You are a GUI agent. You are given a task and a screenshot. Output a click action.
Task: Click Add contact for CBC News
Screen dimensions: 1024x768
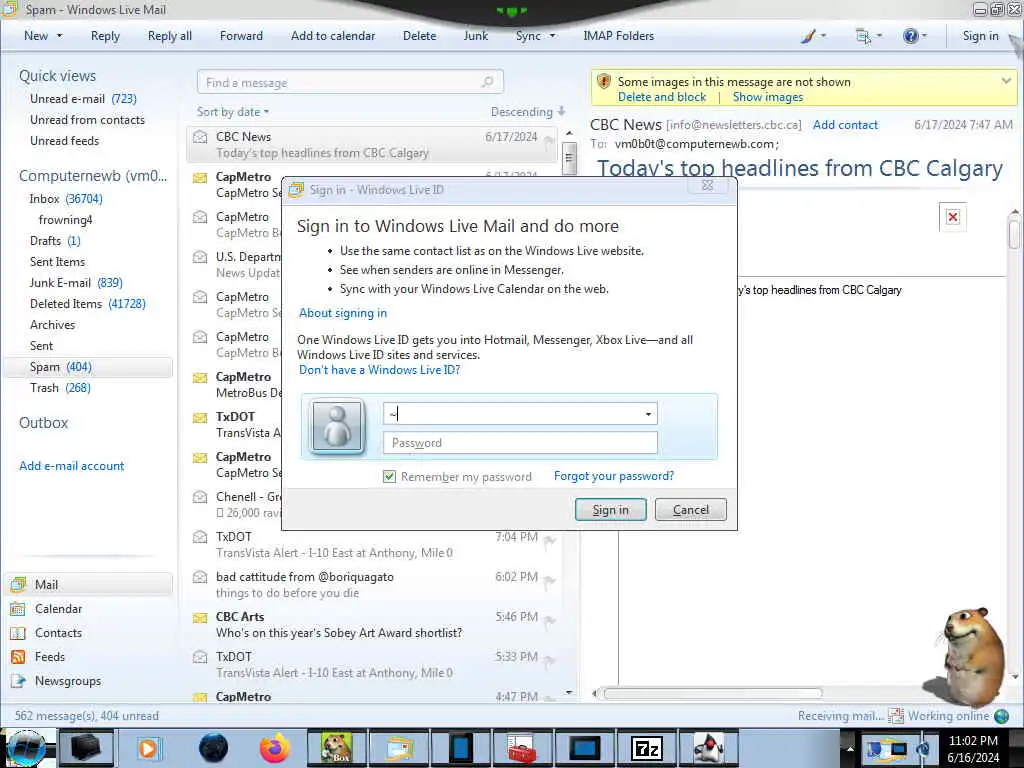coord(845,125)
